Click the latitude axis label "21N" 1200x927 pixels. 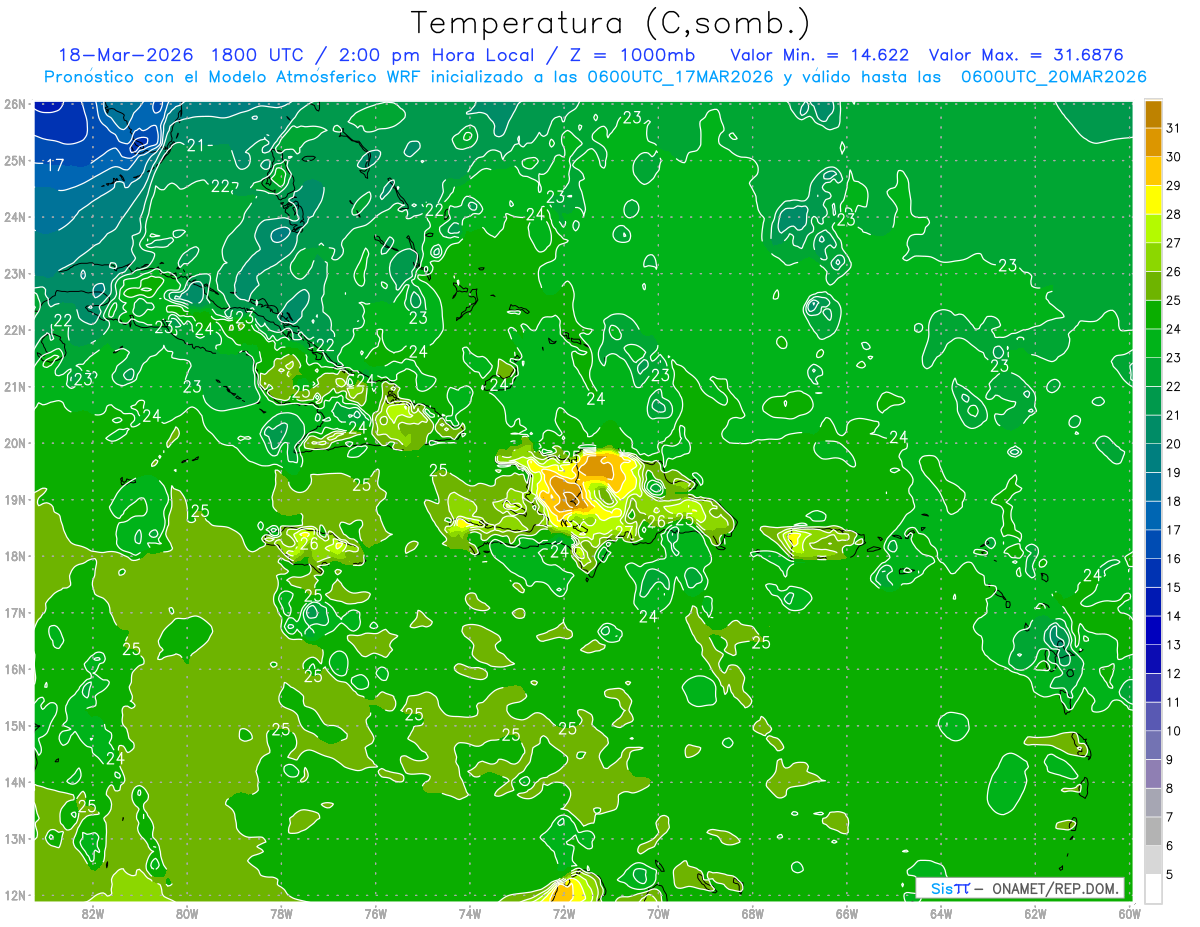coord(15,386)
